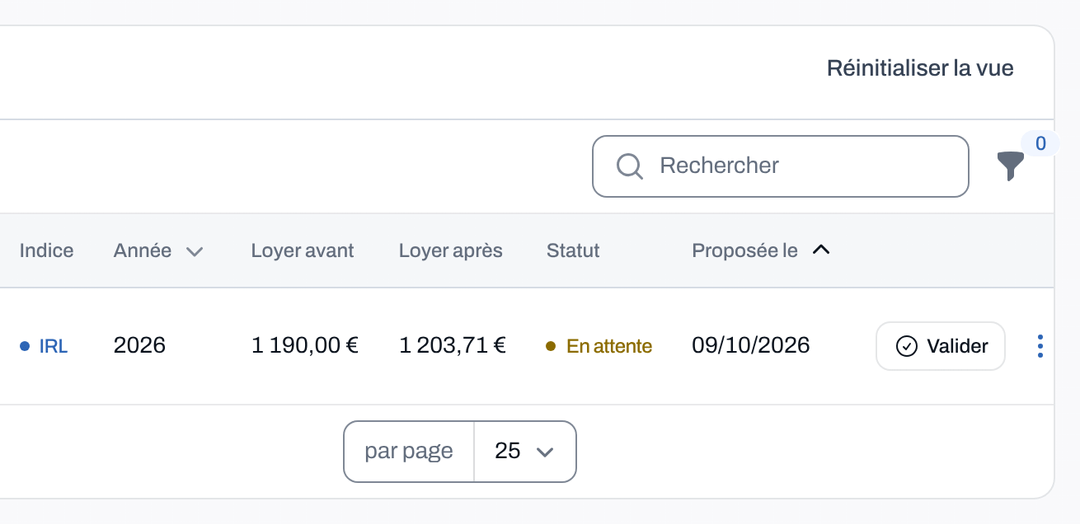Focus the Rechercher search field
Viewport: 1080px width, 524px height.
point(780,166)
